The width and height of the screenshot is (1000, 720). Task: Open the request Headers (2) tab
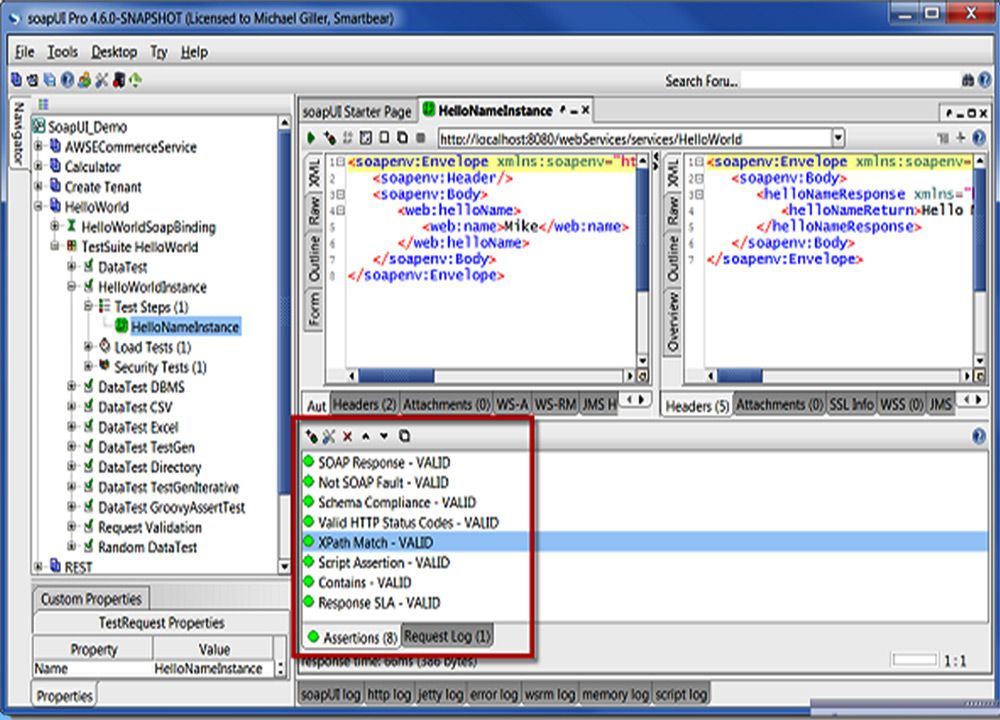coord(364,404)
